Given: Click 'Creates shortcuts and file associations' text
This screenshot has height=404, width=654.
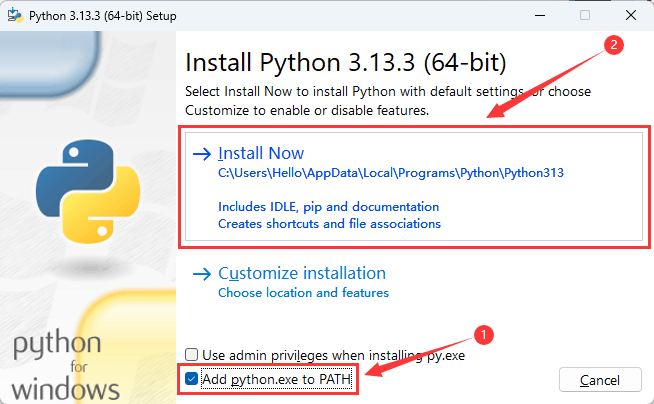Looking at the screenshot, I should [x=330, y=224].
